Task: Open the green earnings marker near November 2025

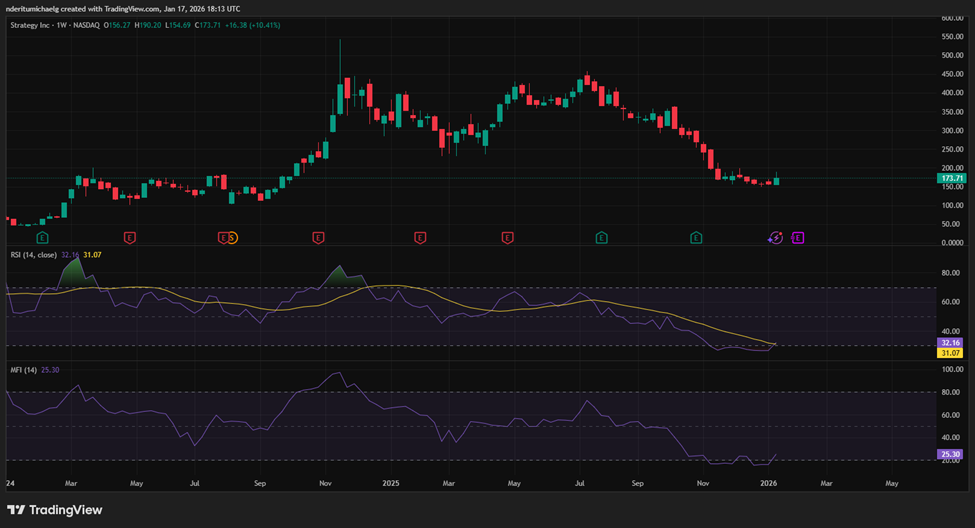Action: [696, 238]
